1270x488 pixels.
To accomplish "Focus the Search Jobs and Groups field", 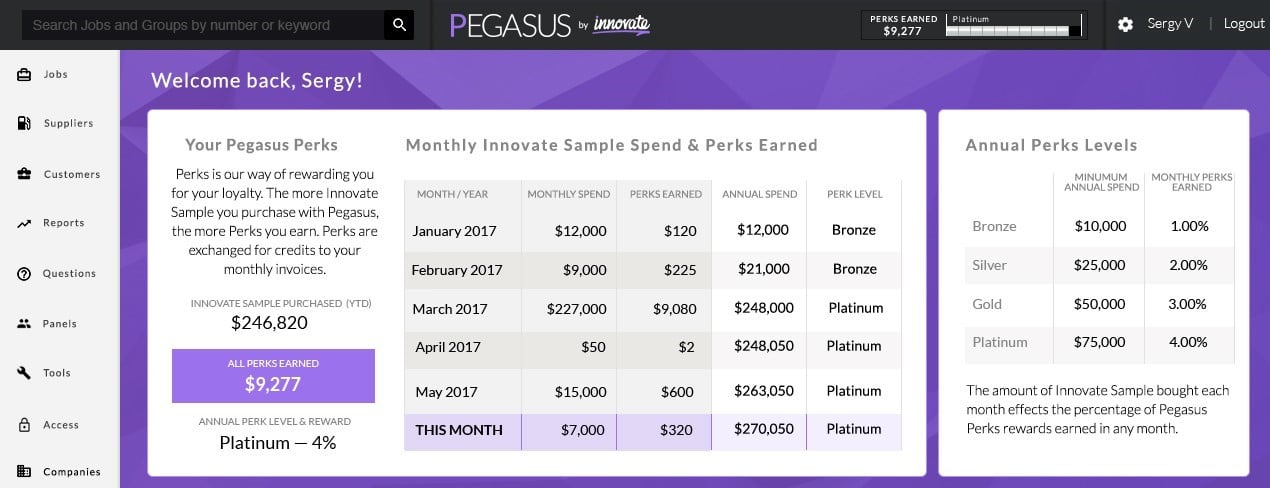I will tap(203, 25).
